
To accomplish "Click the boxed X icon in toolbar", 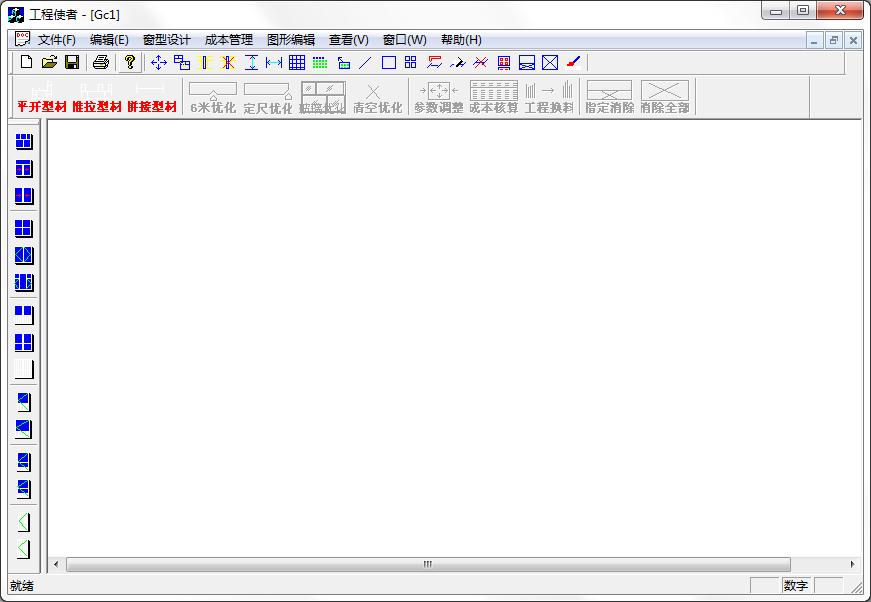I will click(x=550, y=62).
